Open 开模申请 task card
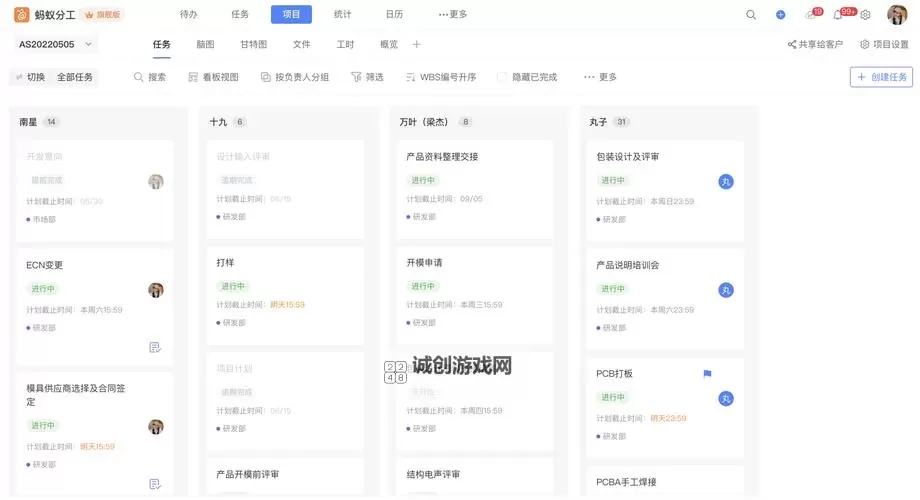The height and width of the screenshot is (500, 920). (475, 296)
